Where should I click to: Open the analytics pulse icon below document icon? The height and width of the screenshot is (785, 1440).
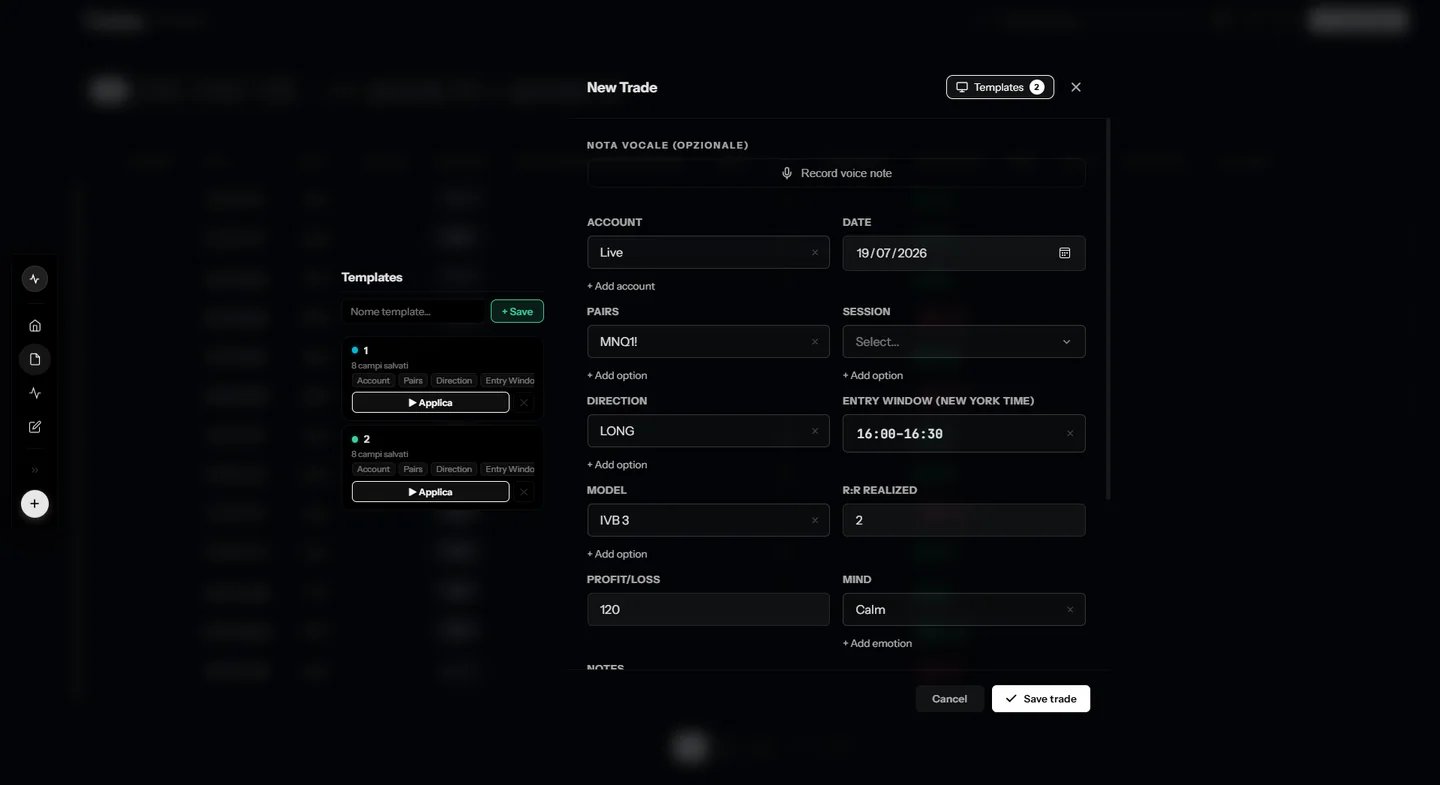pos(35,393)
